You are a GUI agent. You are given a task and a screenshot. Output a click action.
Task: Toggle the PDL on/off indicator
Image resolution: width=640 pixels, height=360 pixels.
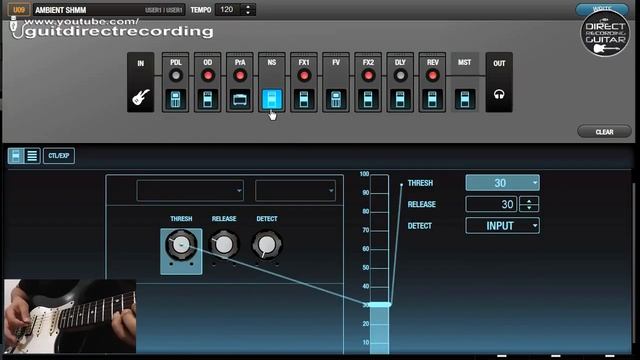176,76
